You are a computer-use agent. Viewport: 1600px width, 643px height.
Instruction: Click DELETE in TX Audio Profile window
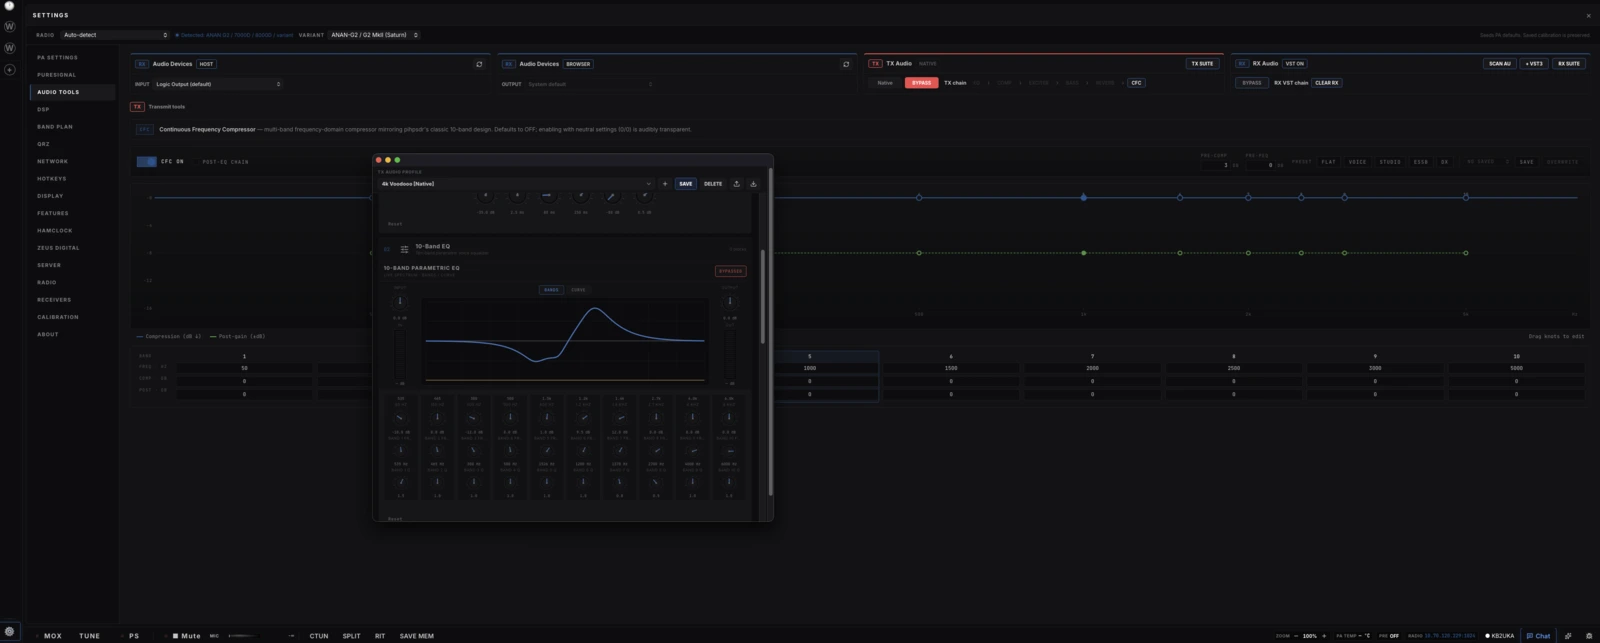pyautogui.click(x=713, y=184)
